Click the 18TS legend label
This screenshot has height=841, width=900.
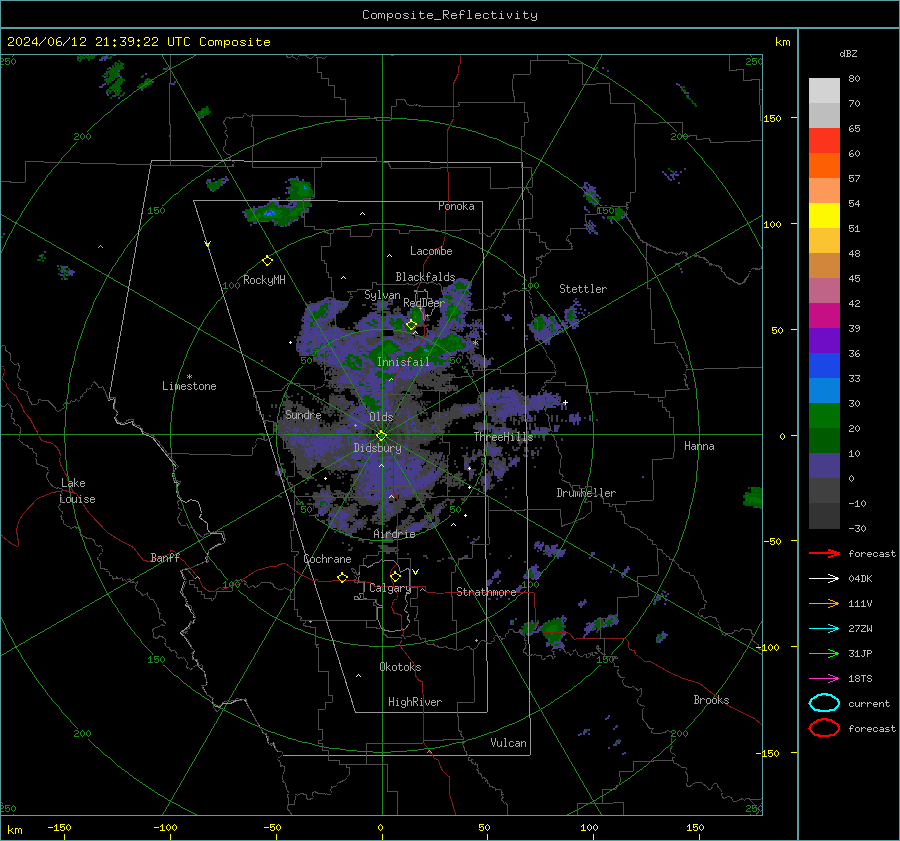click(860, 679)
